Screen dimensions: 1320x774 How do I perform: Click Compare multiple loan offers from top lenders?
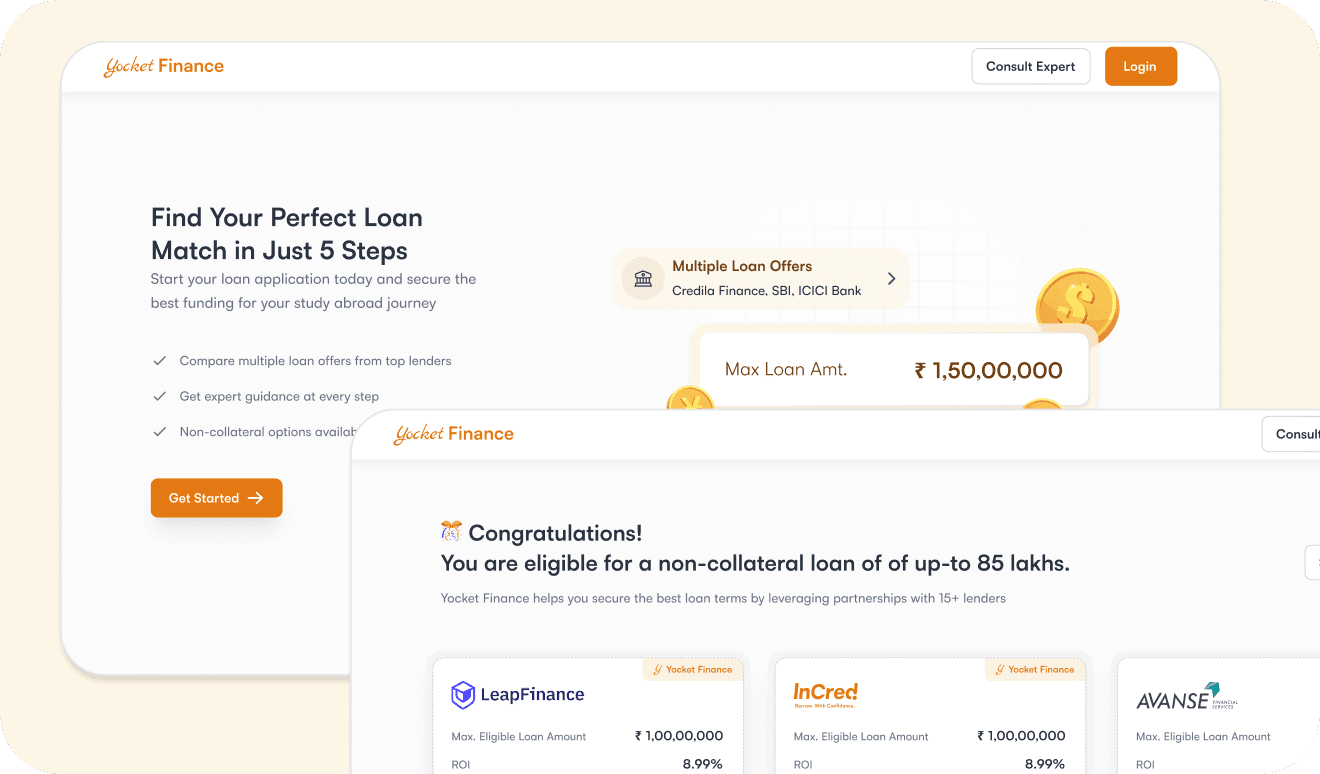click(x=315, y=361)
